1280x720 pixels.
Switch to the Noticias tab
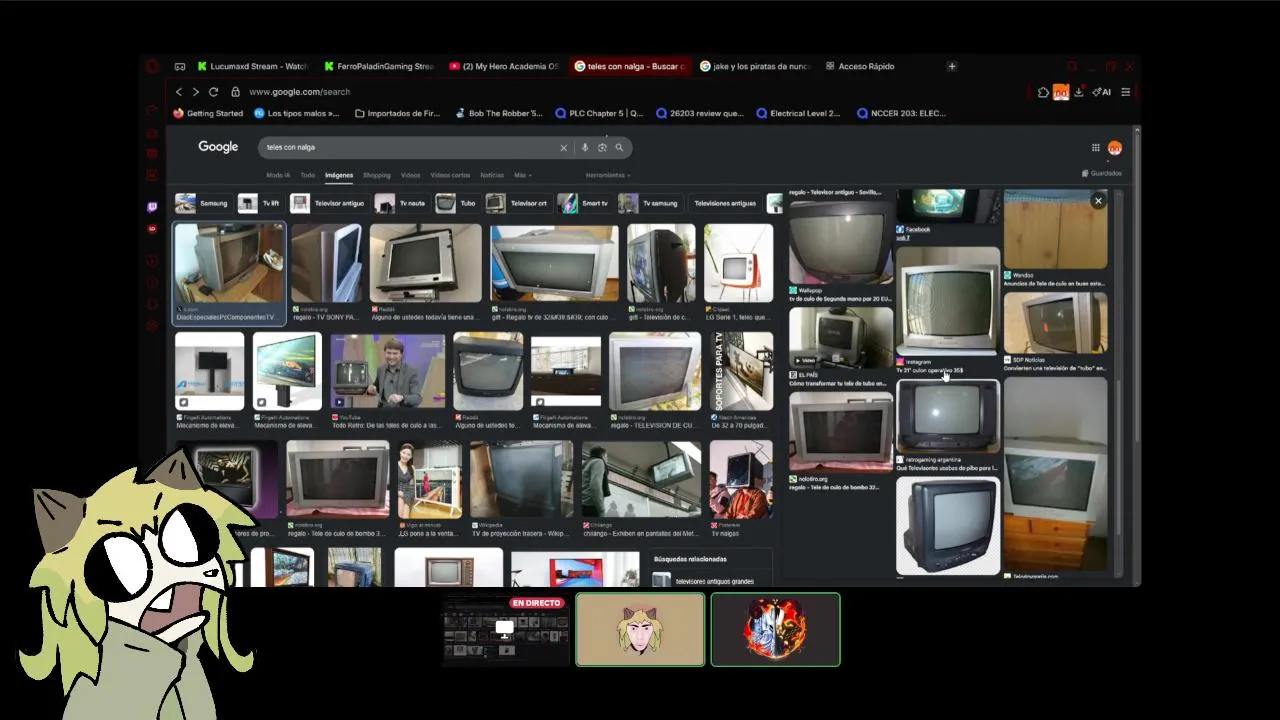click(492, 175)
